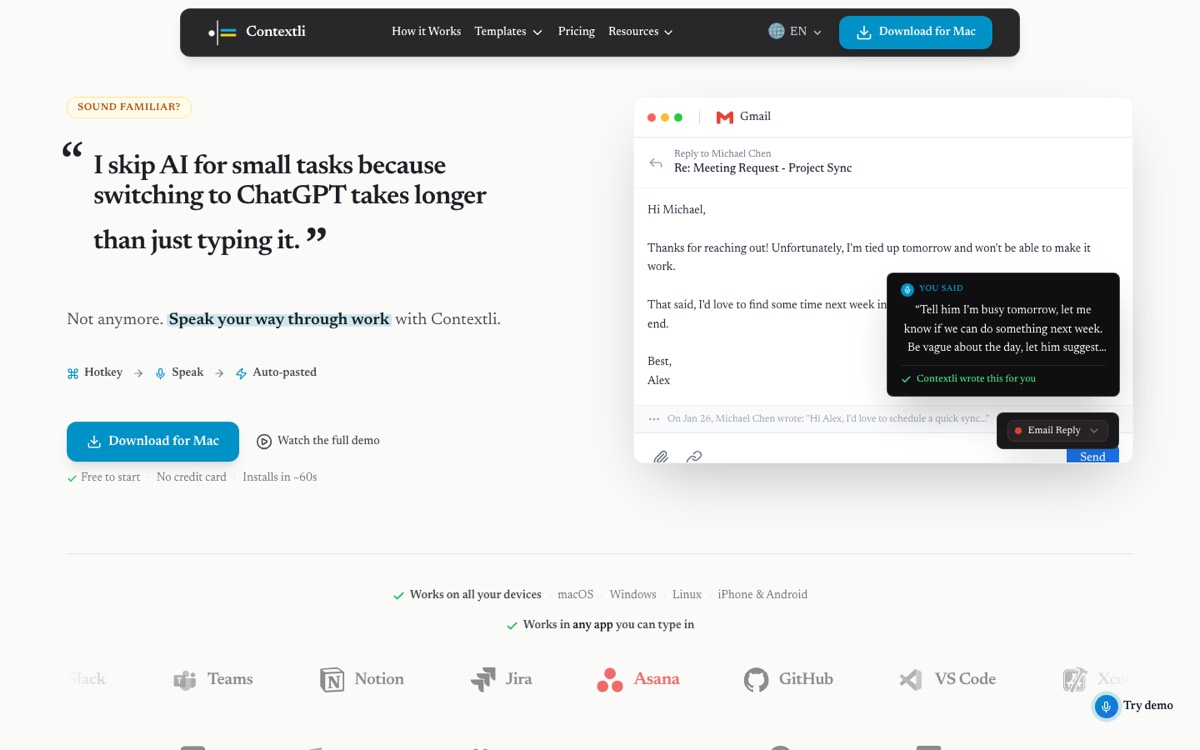This screenshot has height=750, width=1200.
Task: Click the quoted 'On Jan 26, Michael Chen wrote' line
Action: [828, 419]
